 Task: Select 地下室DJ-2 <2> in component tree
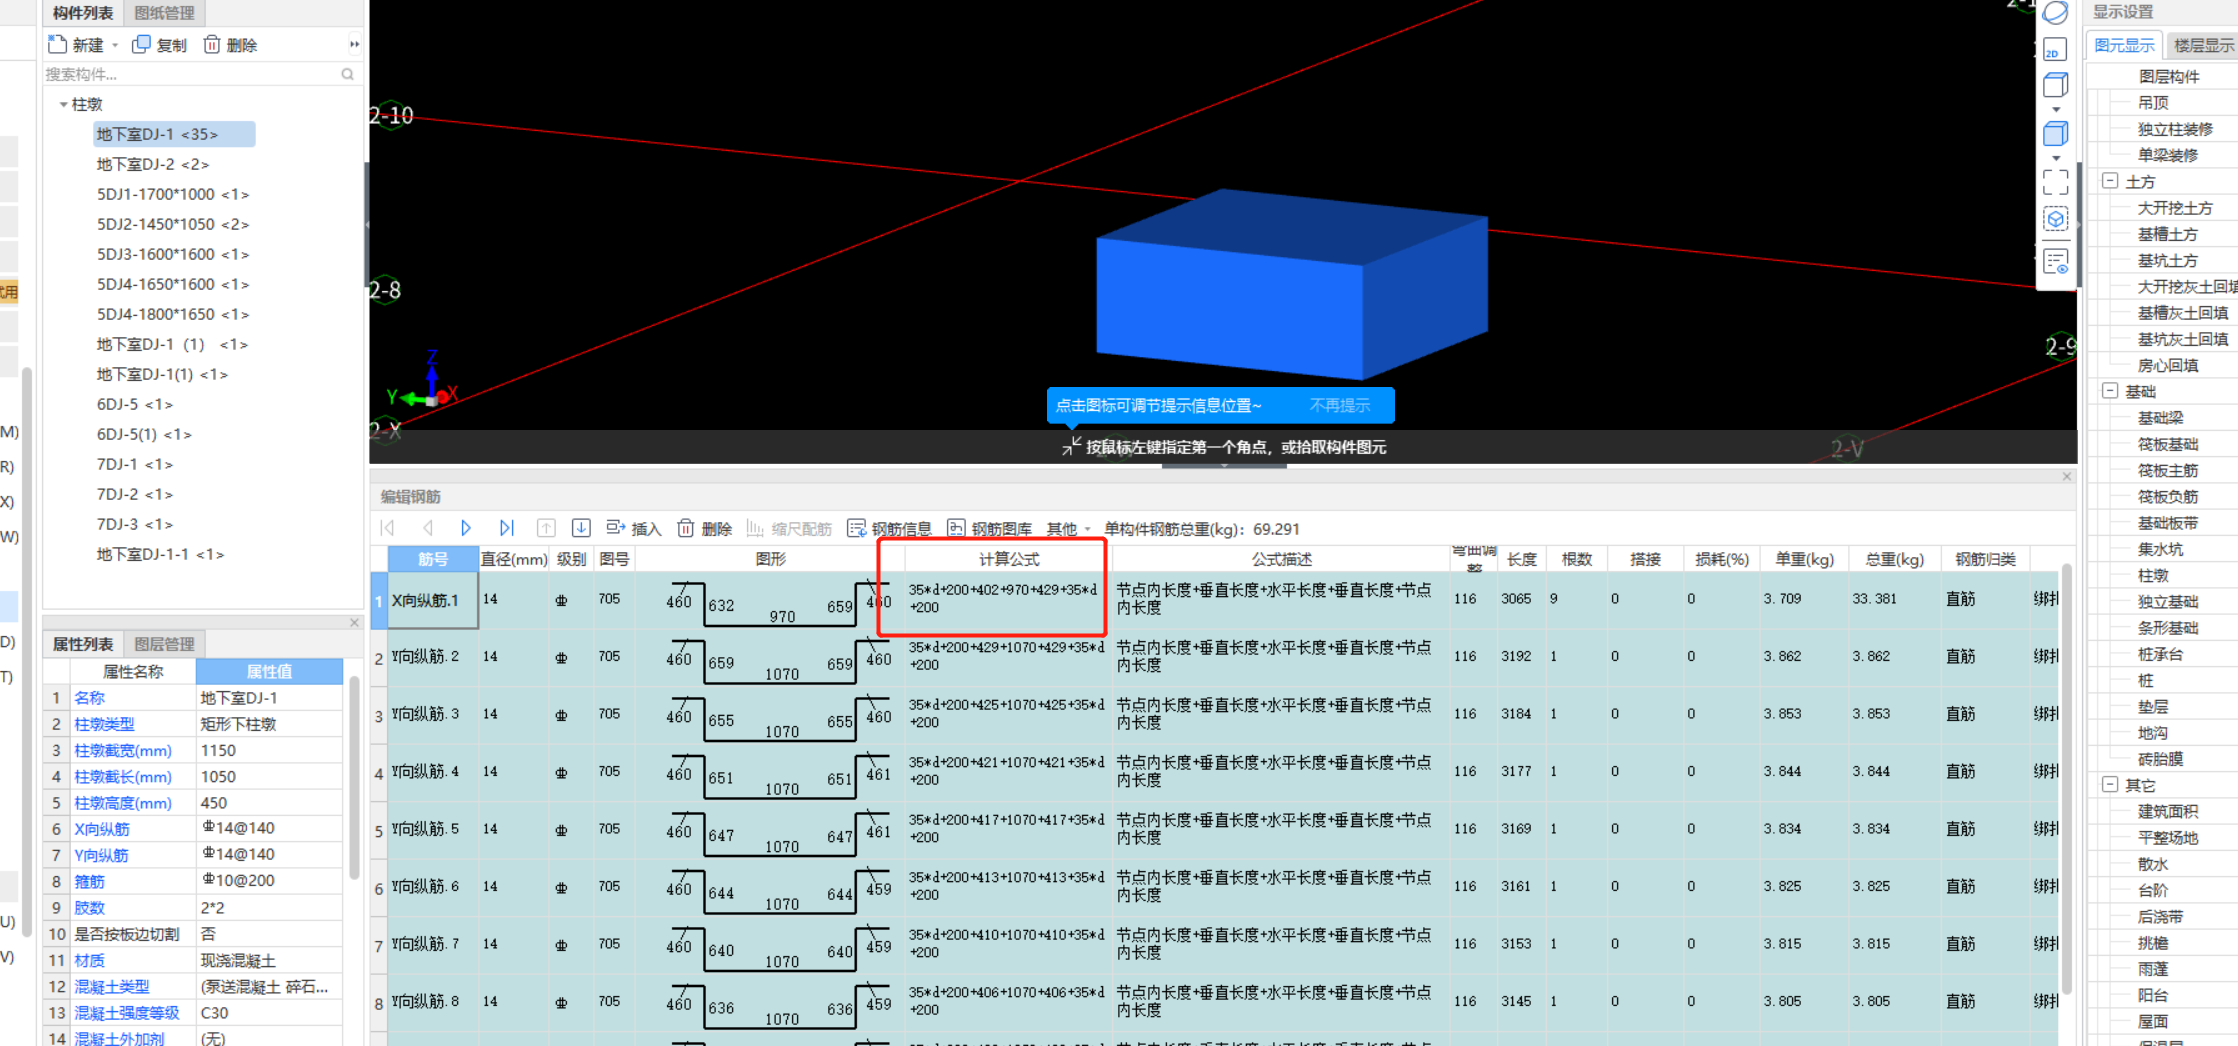coord(153,164)
